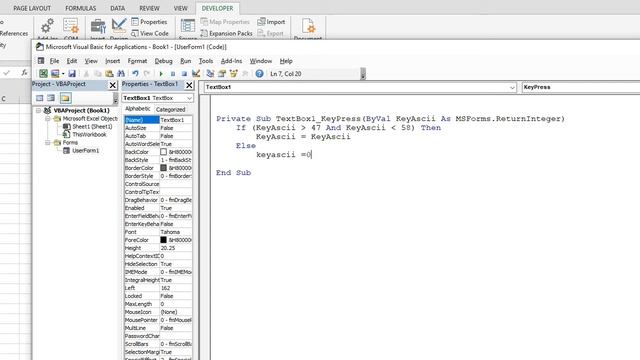Click the Locked property row

(x=158, y=296)
